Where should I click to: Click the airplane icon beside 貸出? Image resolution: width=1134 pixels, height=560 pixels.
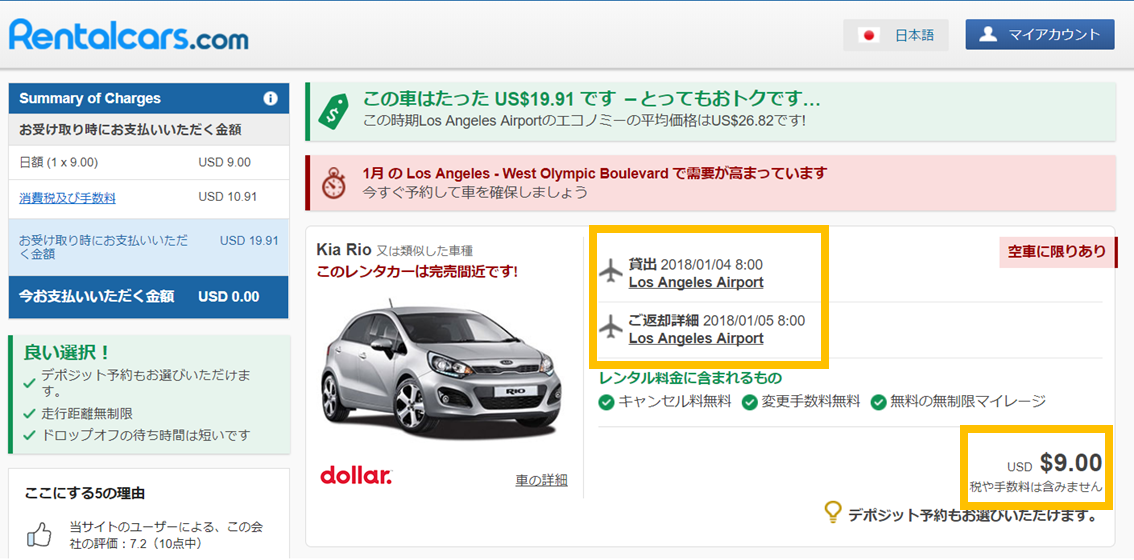pos(611,273)
